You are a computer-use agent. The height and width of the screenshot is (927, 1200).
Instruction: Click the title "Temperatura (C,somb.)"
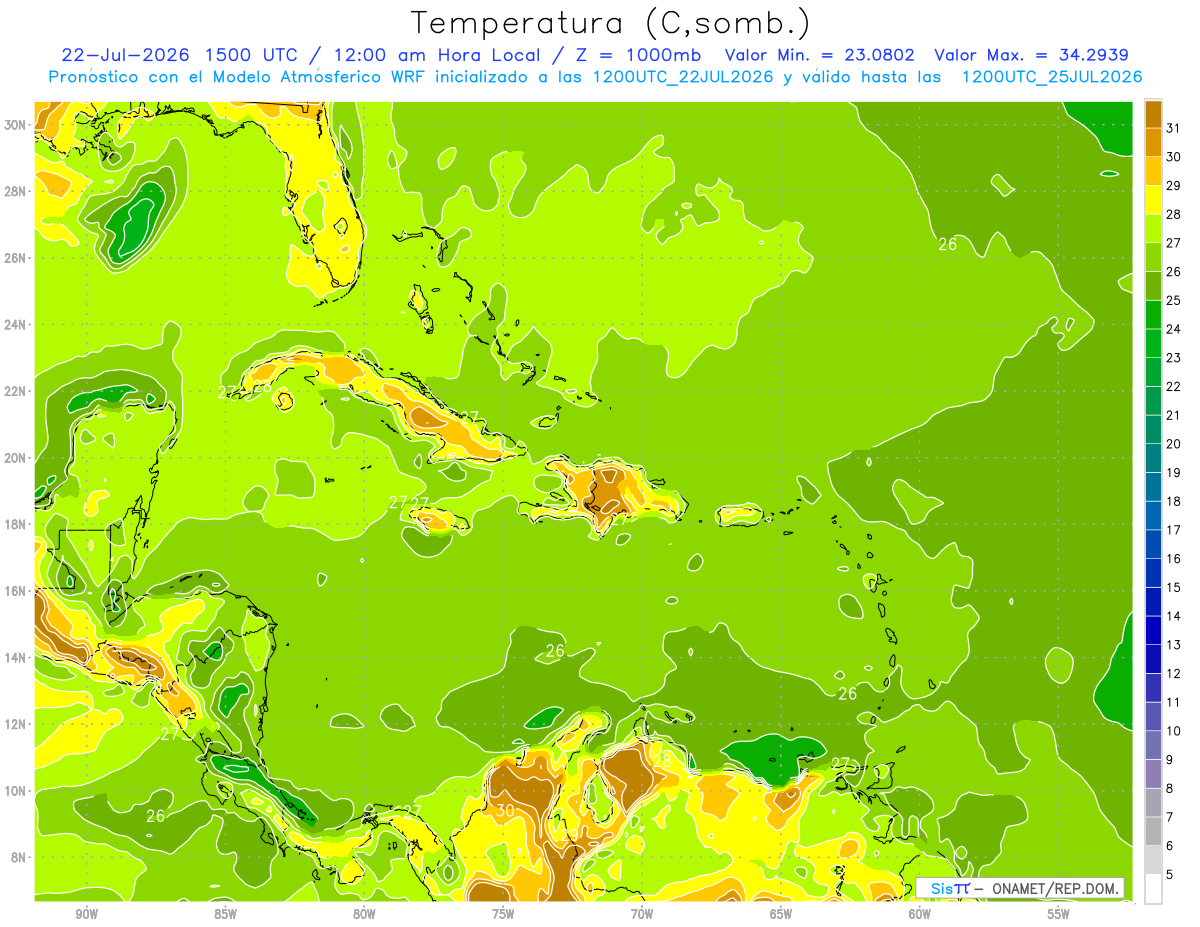610,23
